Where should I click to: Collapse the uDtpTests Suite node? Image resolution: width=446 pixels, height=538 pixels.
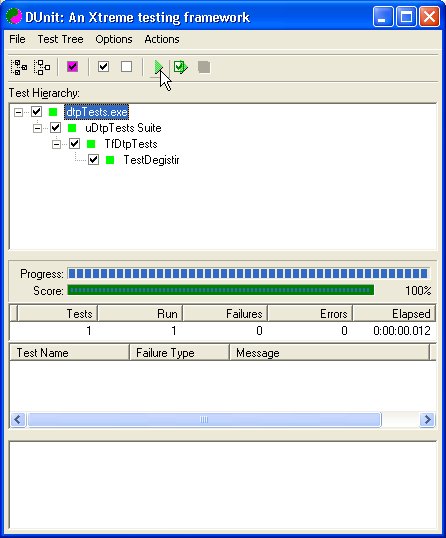[37, 128]
